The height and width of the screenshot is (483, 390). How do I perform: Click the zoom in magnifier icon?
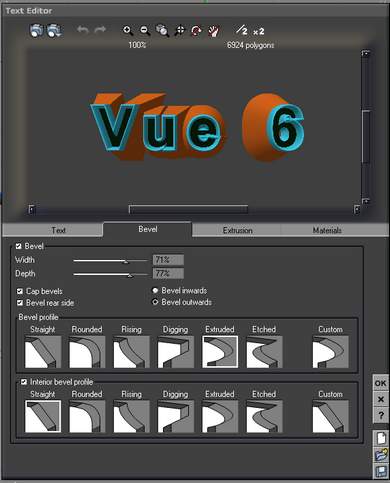coord(128,31)
